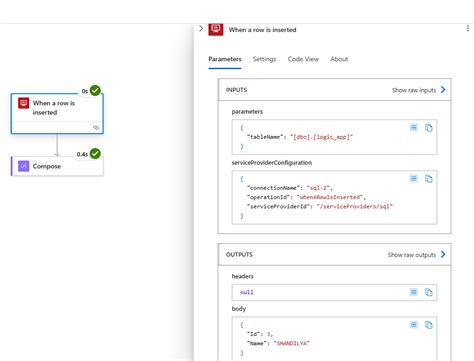Select the 'When a row is inserted' node
474x361 pixels.
pos(57,114)
